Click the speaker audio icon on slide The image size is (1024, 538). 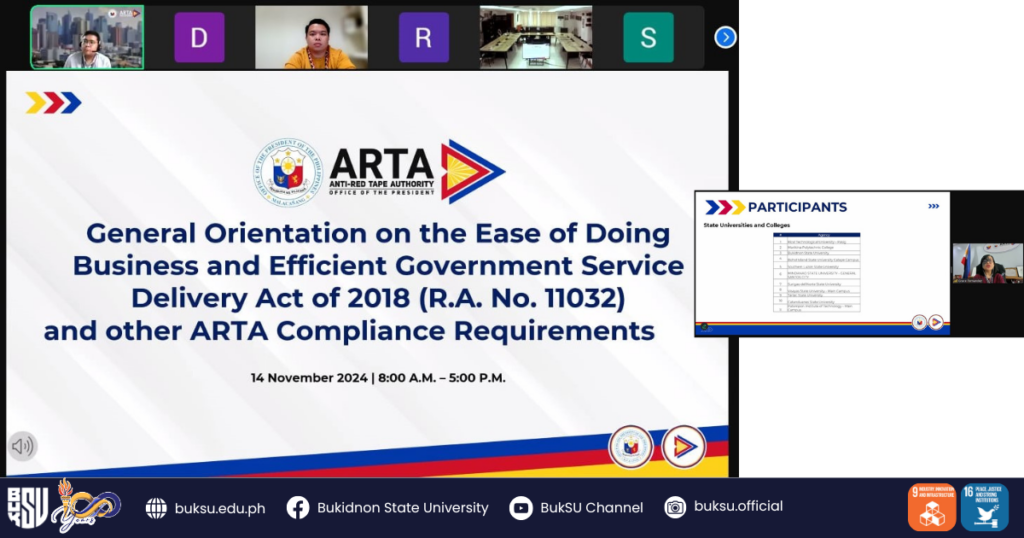[x=22, y=447]
